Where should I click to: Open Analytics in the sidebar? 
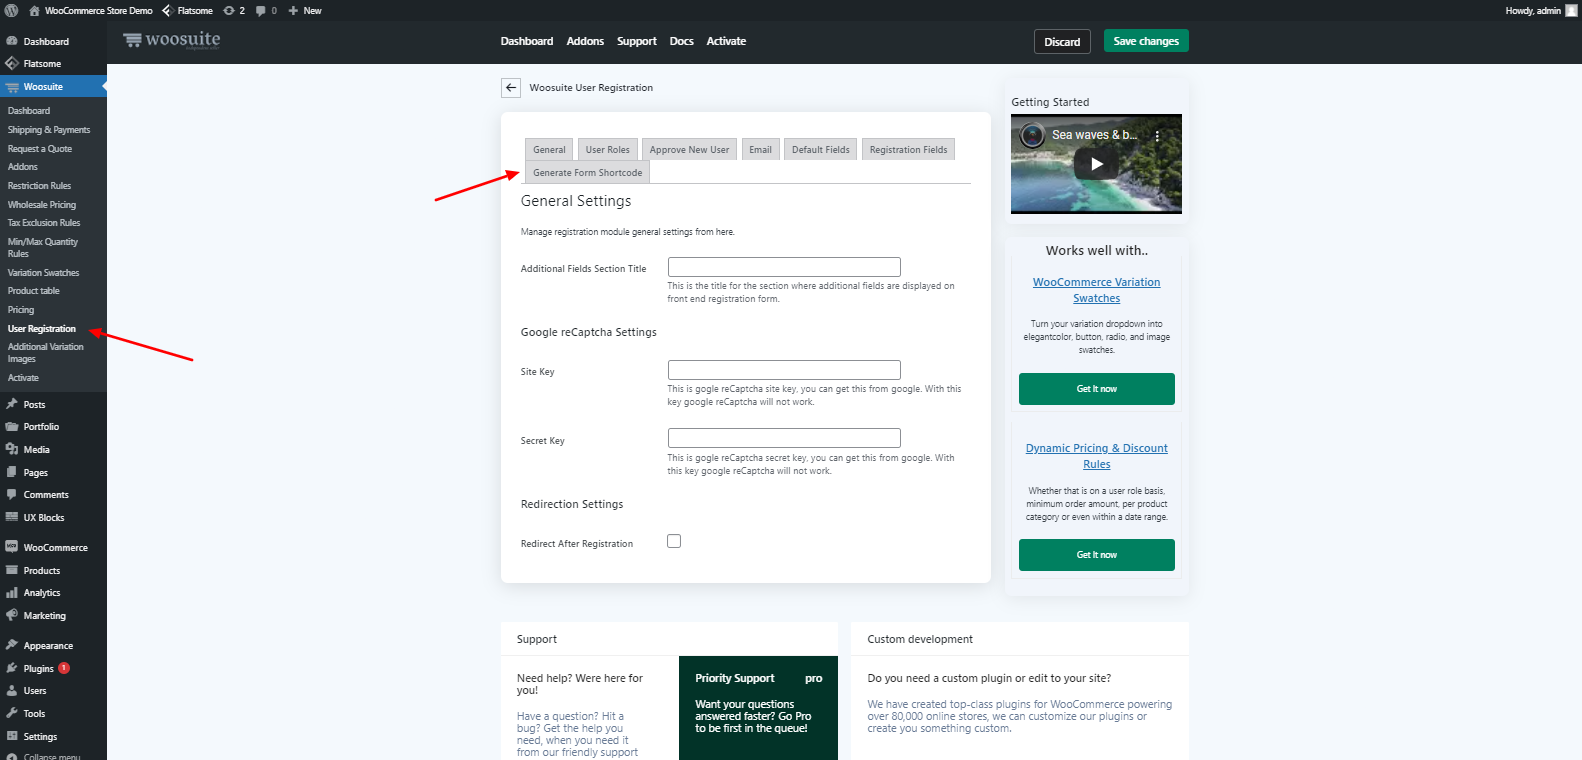coord(42,593)
